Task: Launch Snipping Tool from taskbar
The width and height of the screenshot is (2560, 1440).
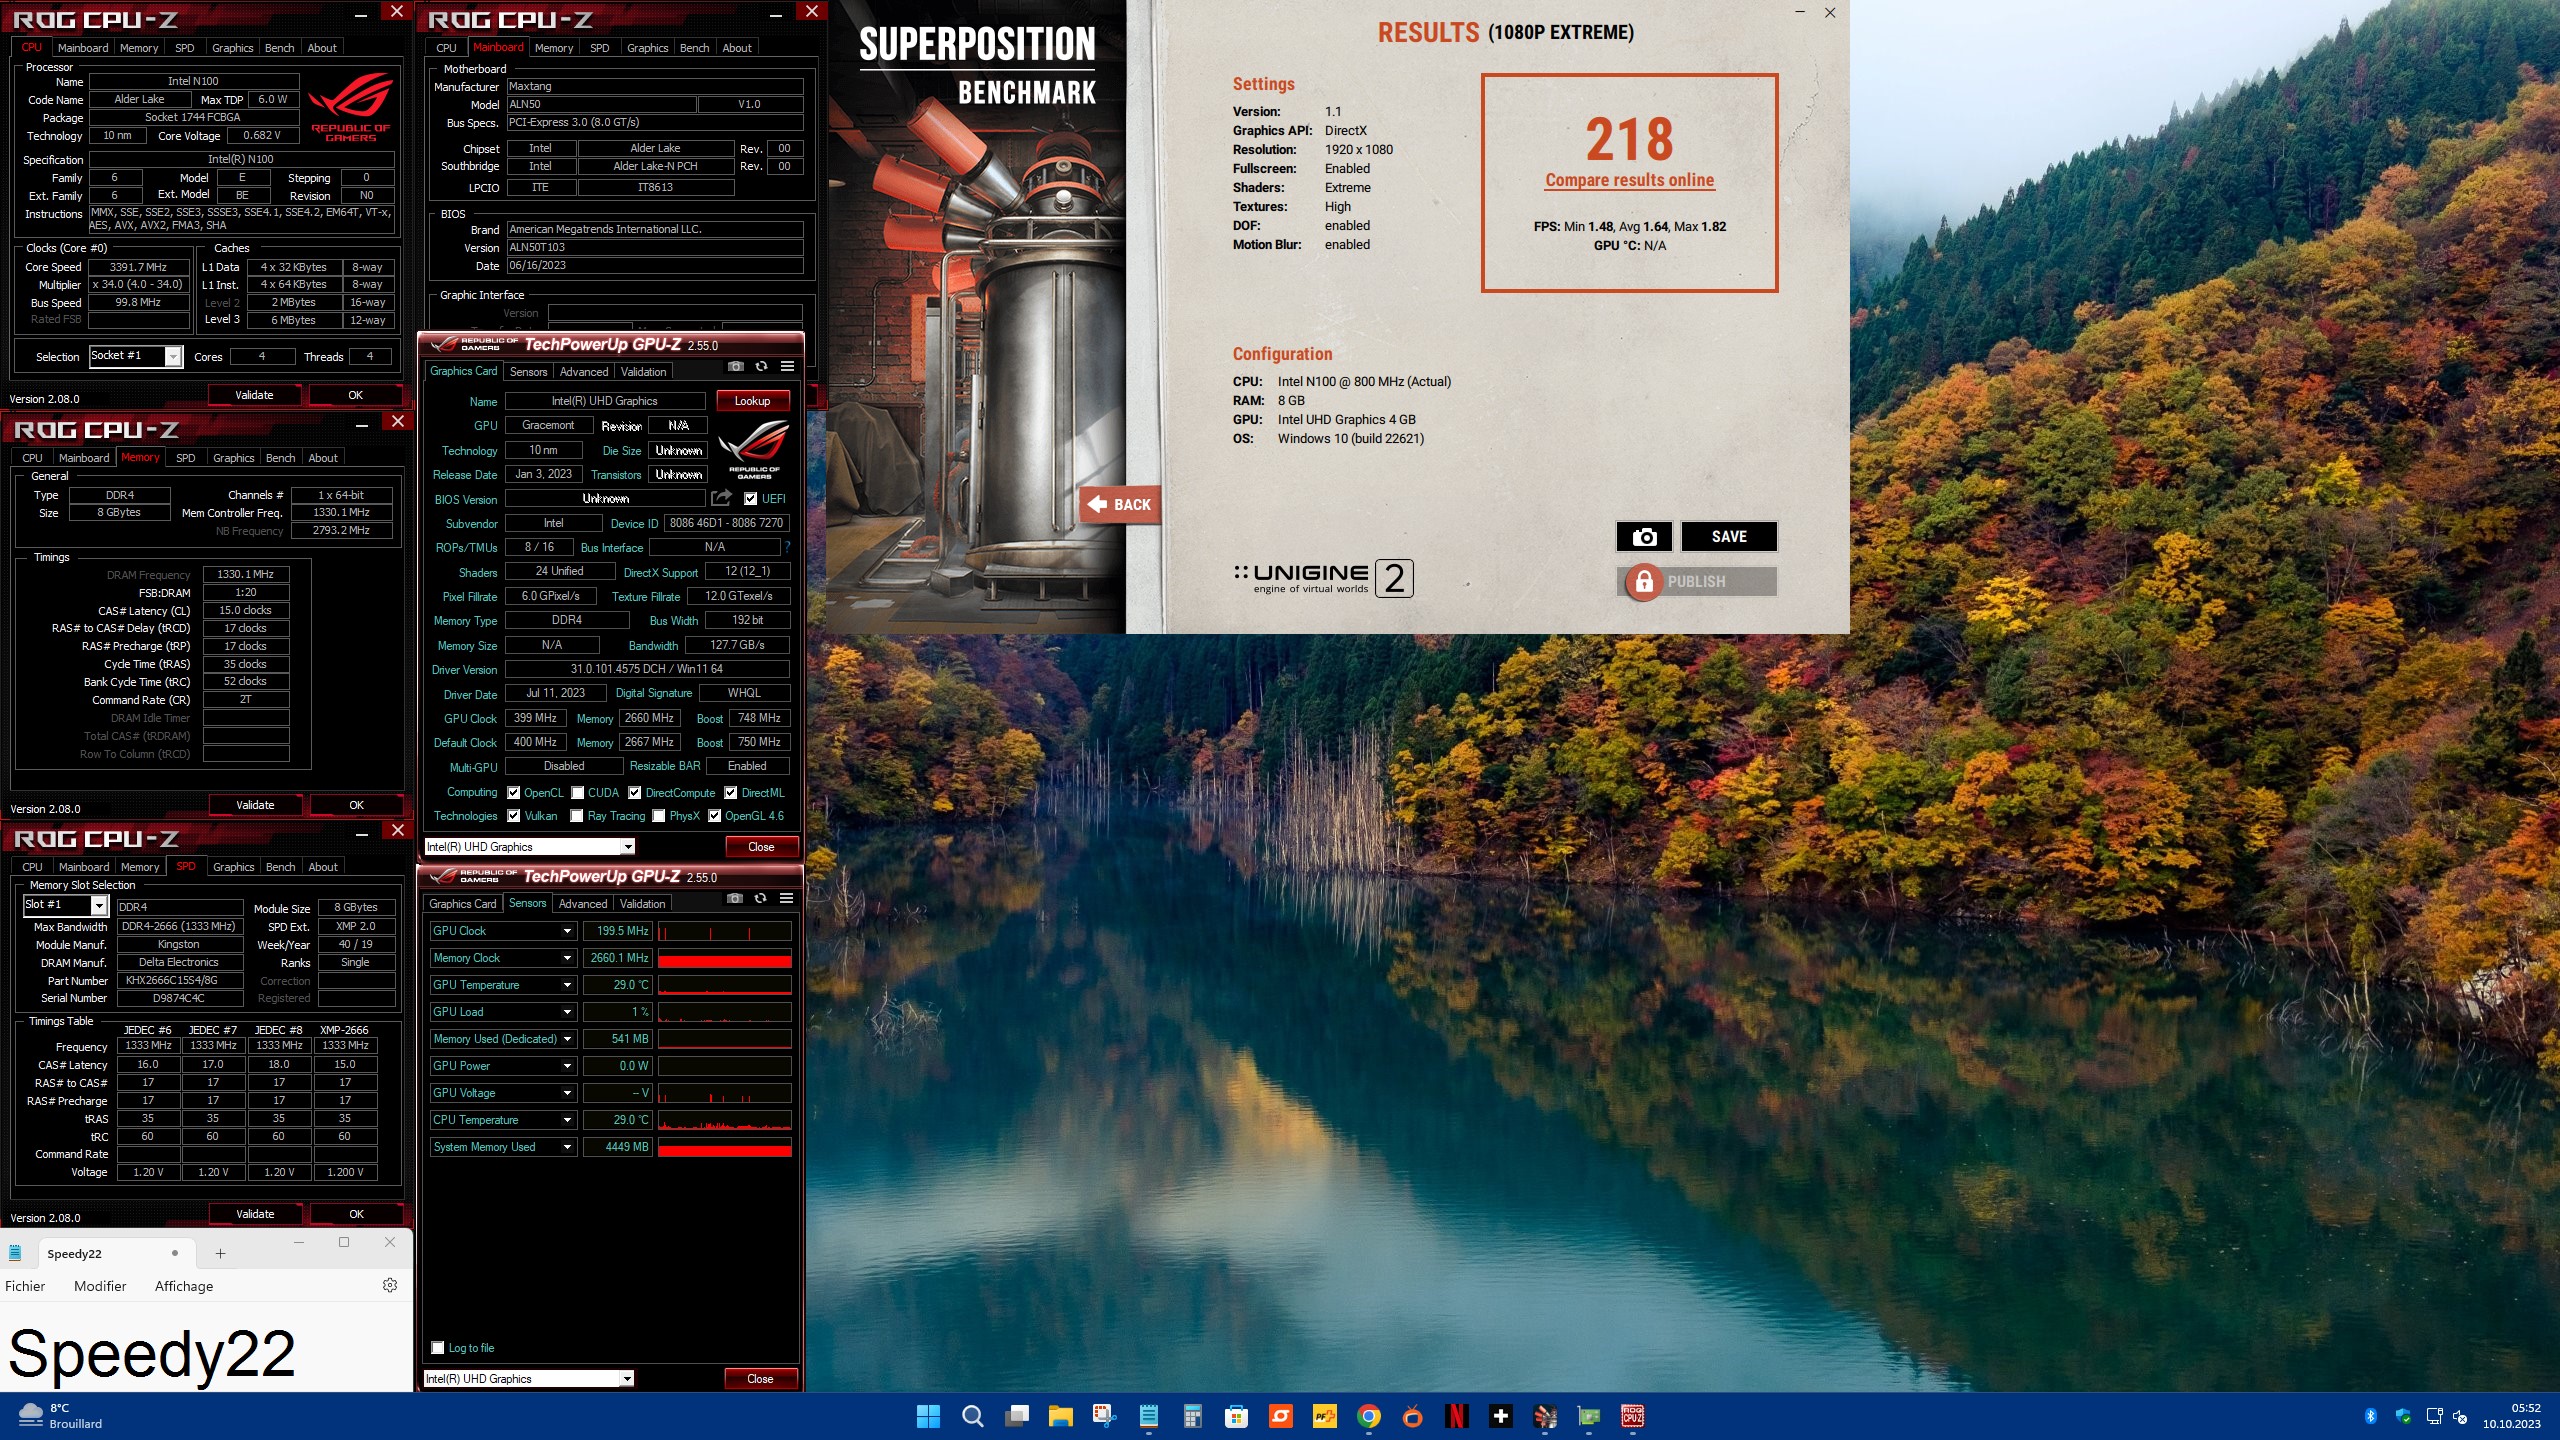Action: tap(1104, 1416)
